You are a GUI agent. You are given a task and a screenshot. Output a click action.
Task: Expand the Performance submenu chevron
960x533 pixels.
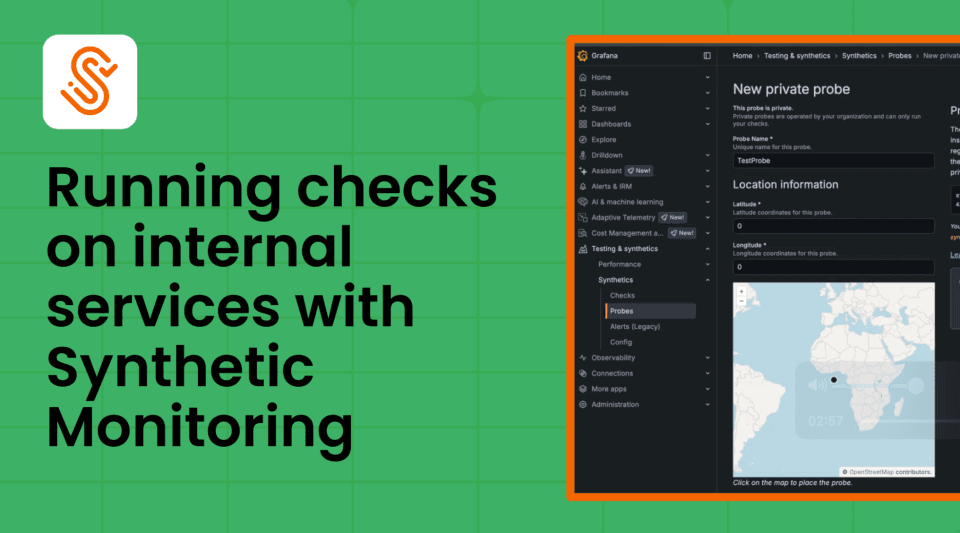708,264
